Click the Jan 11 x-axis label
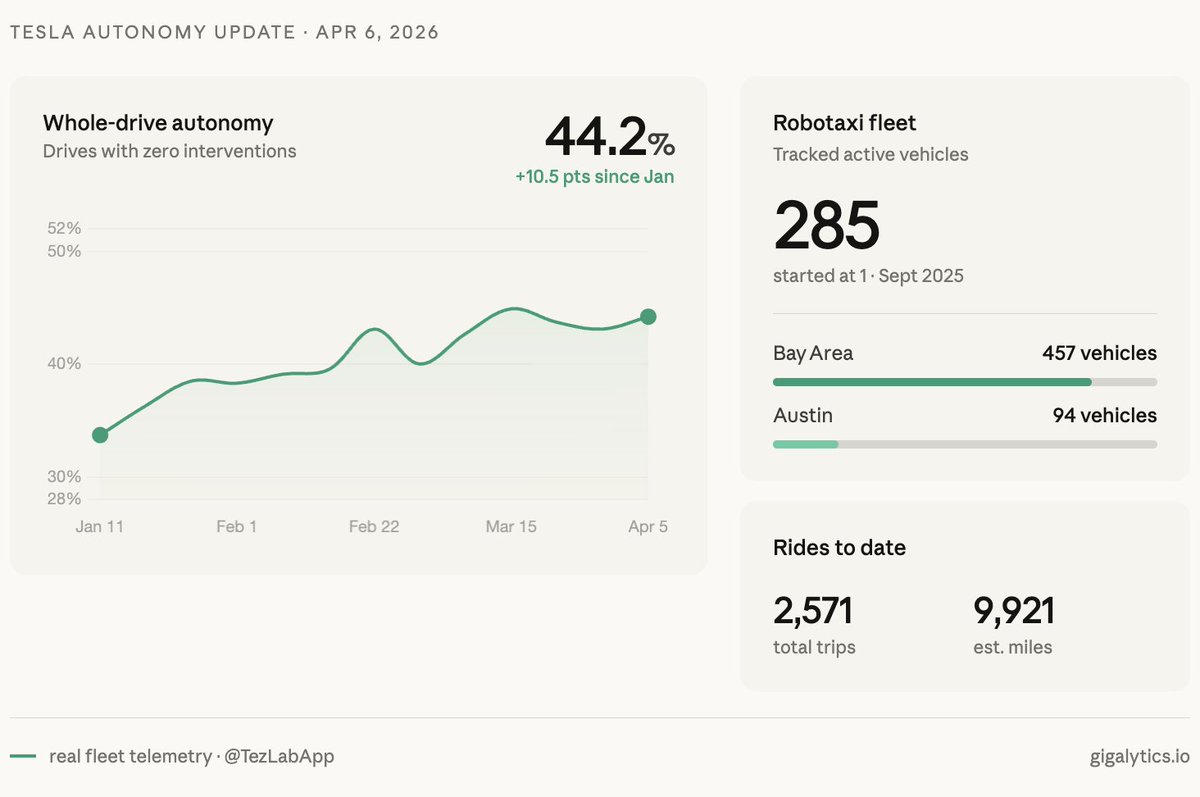This screenshot has height=797, width=1200. 100,526
